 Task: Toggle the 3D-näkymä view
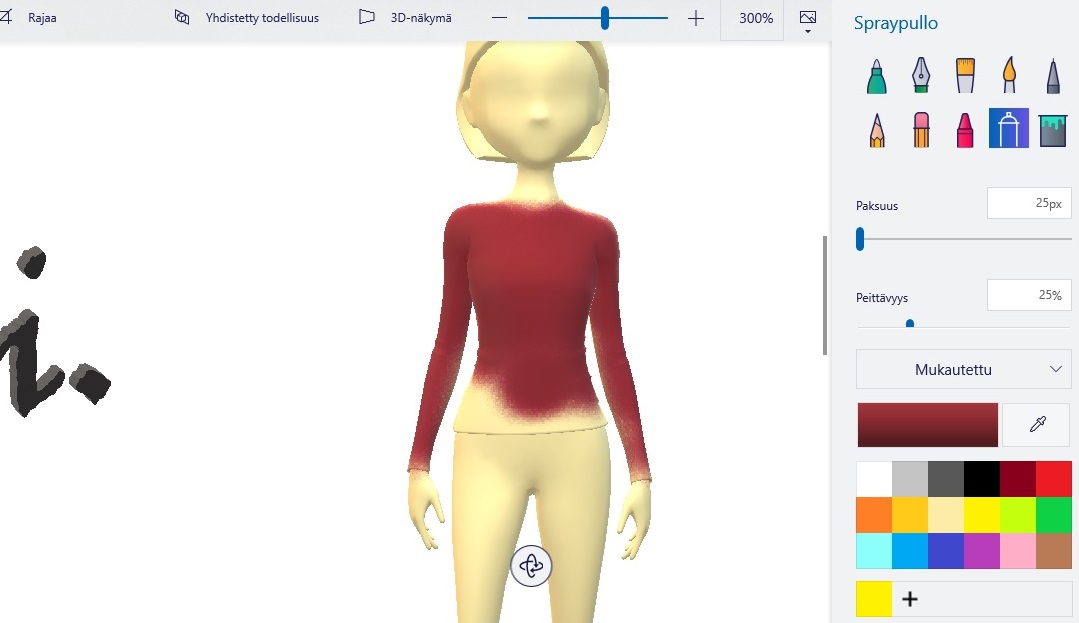click(407, 18)
